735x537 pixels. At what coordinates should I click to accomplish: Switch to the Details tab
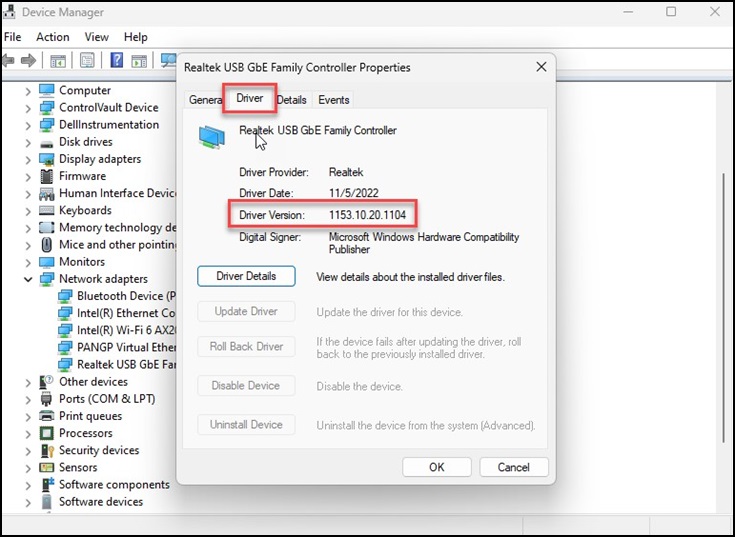click(x=292, y=100)
